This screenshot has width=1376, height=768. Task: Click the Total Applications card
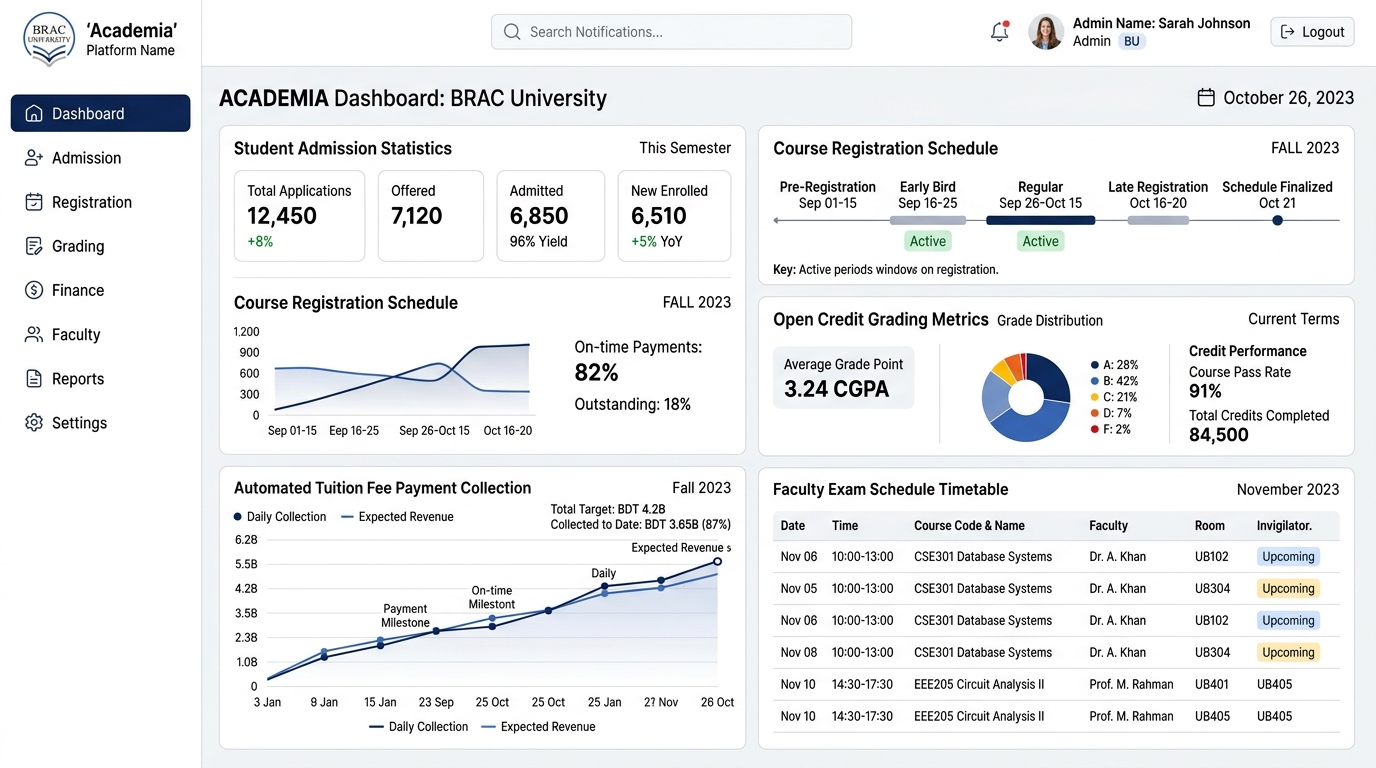pyautogui.click(x=299, y=216)
